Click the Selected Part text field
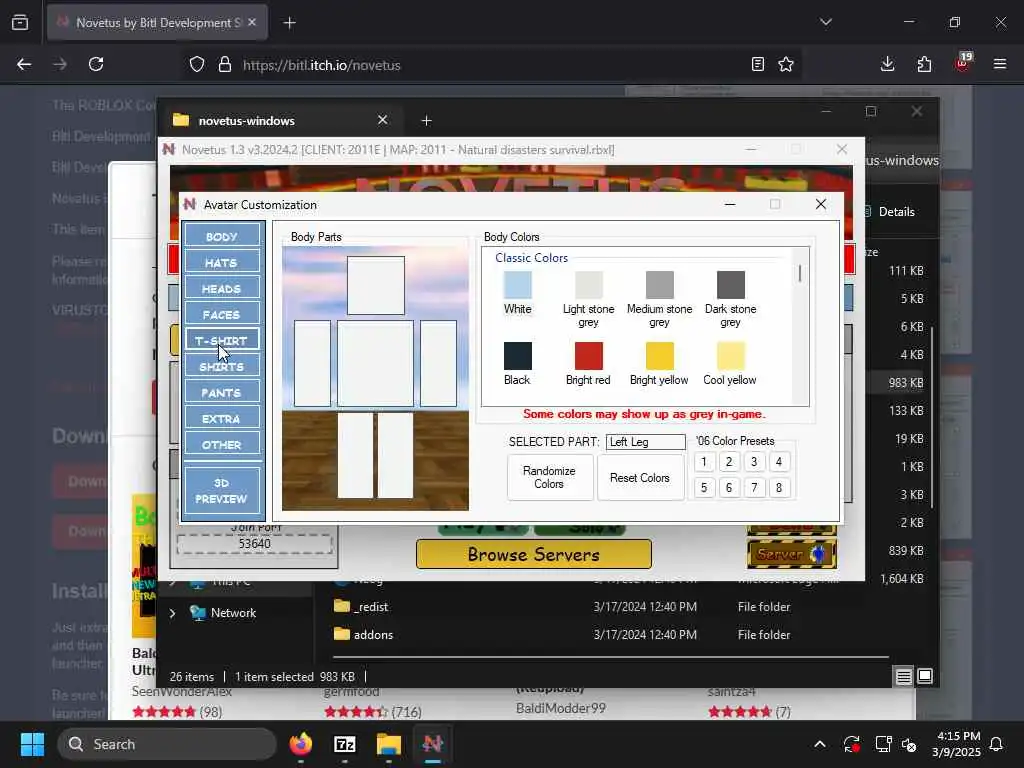Image resolution: width=1024 pixels, height=768 pixels. 645,441
